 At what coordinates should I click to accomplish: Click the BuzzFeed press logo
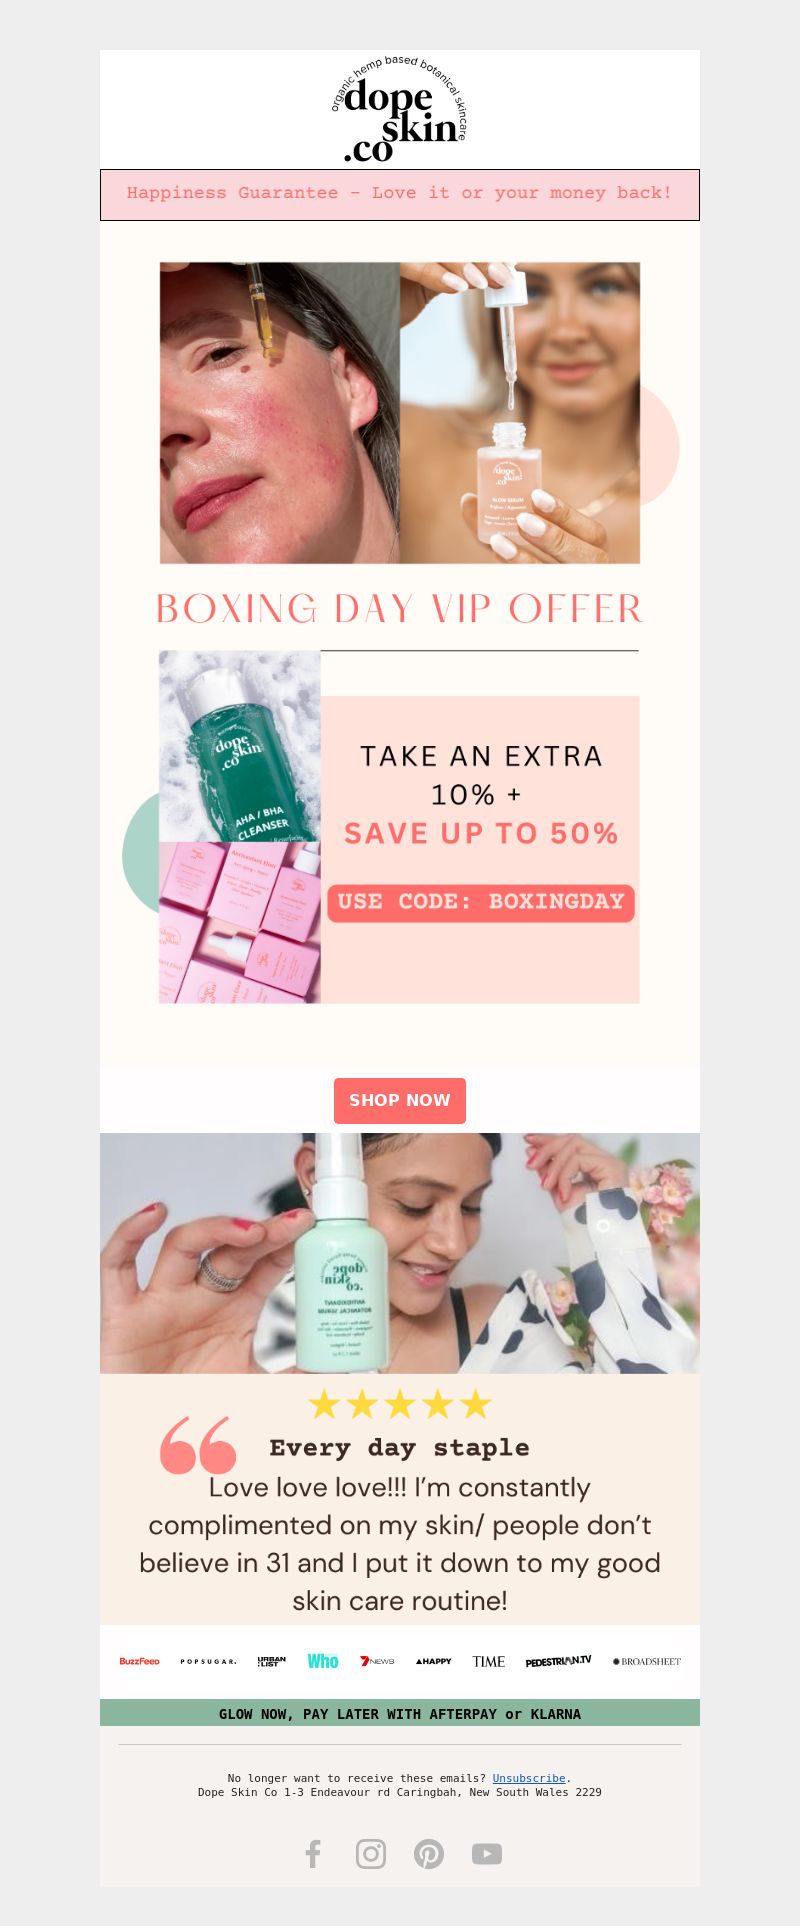(x=139, y=1661)
